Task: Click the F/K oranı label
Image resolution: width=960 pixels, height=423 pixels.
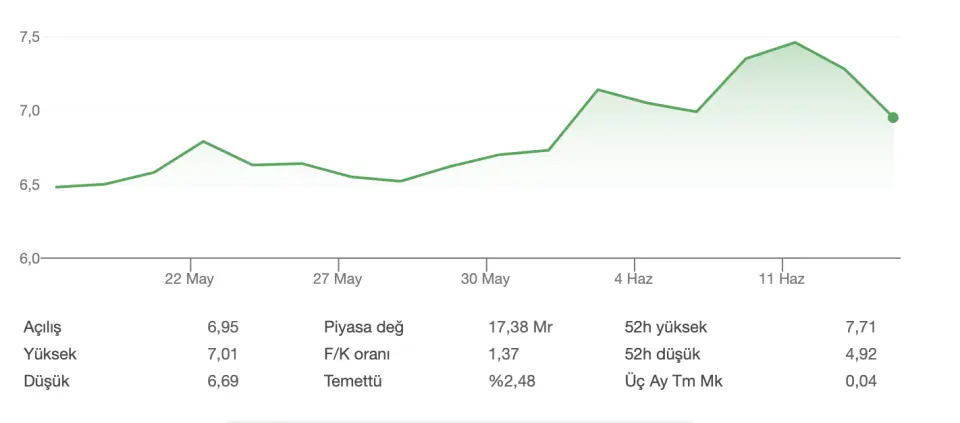Action: tap(357, 354)
